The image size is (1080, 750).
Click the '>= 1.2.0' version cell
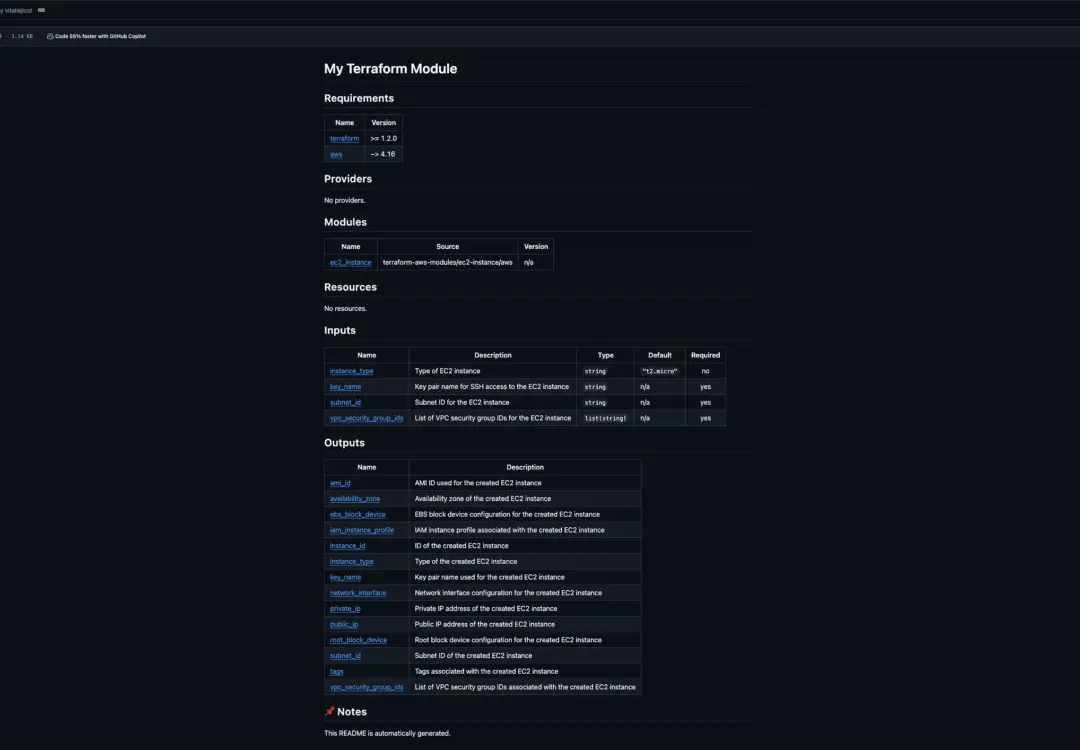click(x=384, y=138)
